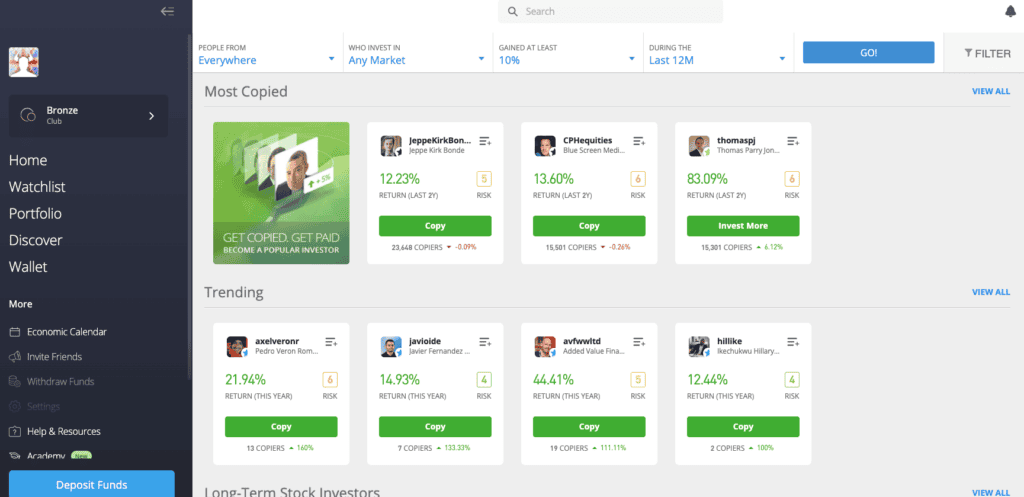The image size is (1024, 497).
Task: Add CPHequities to watchlist icon
Action: click(x=639, y=141)
